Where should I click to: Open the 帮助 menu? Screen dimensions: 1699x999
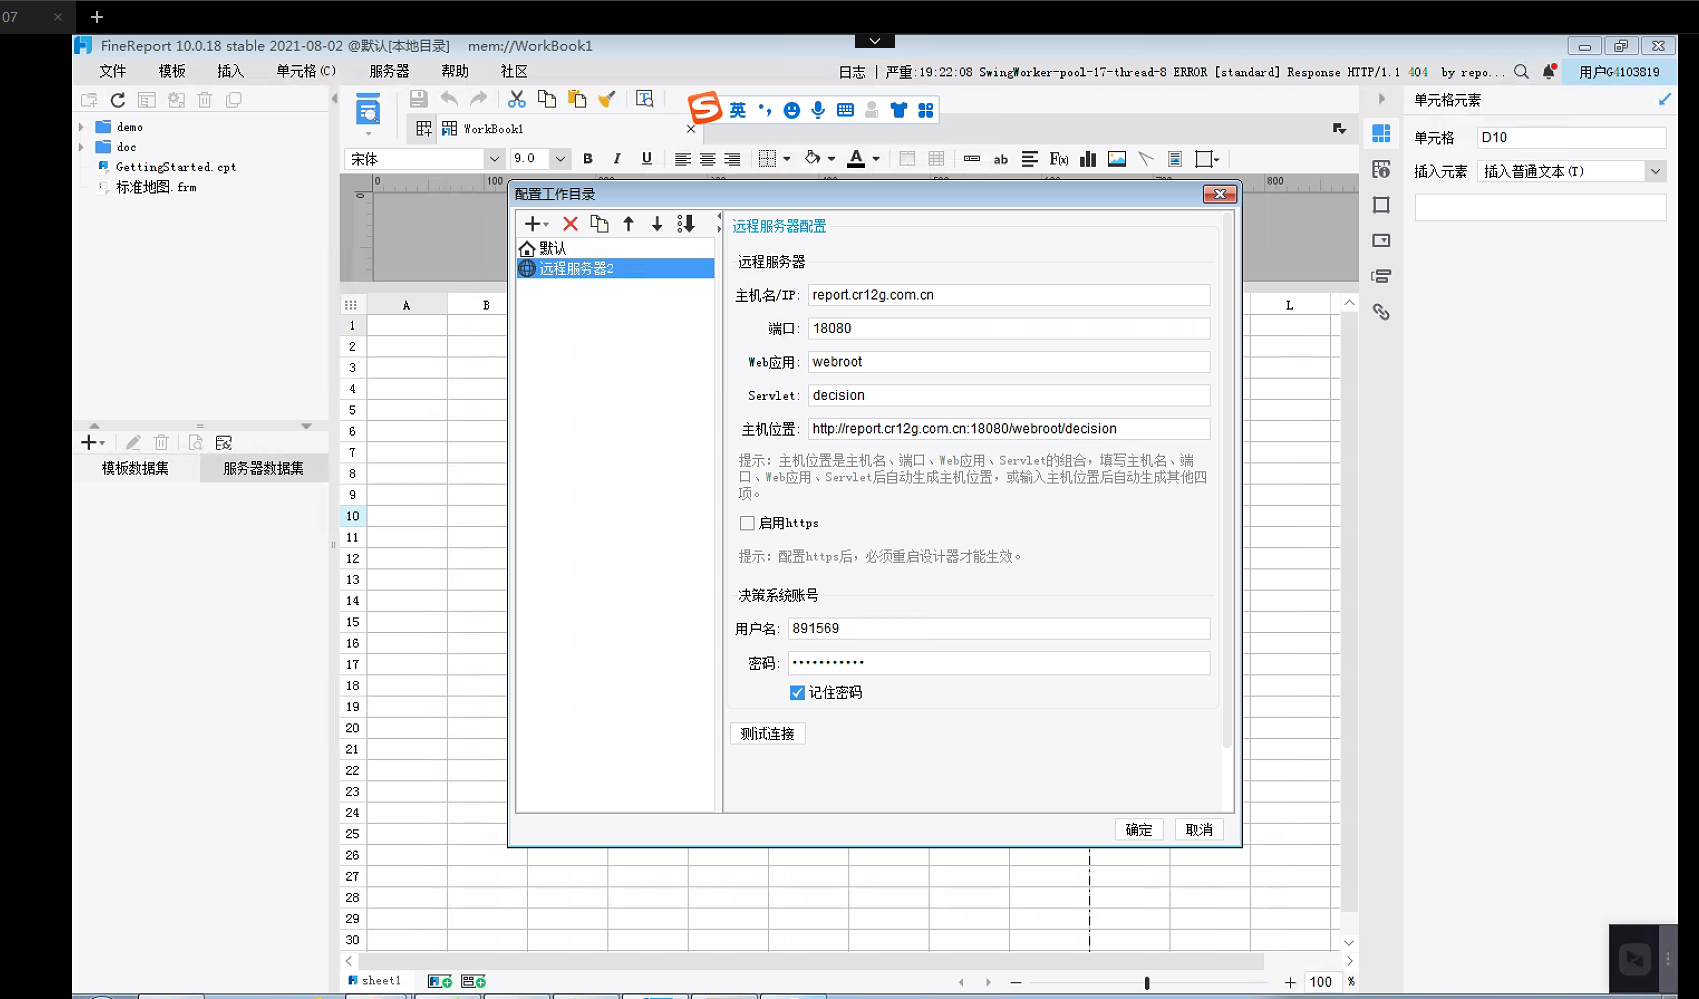pos(455,71)
